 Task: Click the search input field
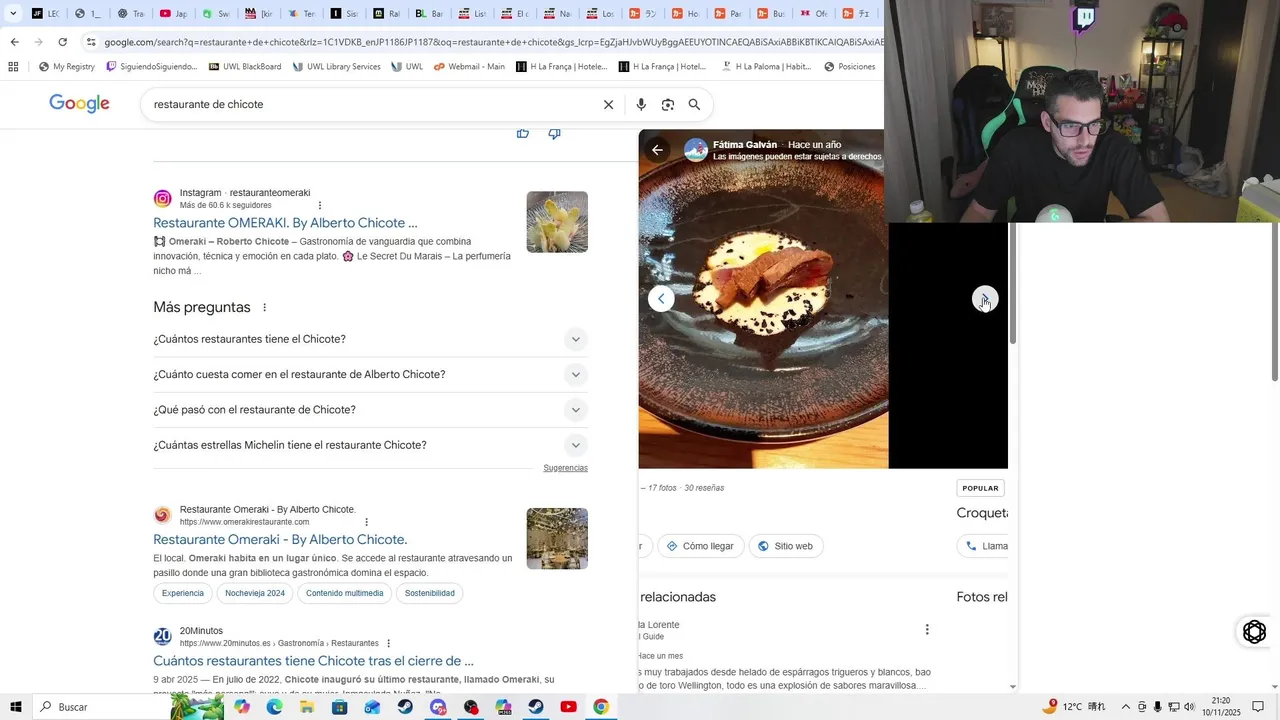(x=370, y=104)
